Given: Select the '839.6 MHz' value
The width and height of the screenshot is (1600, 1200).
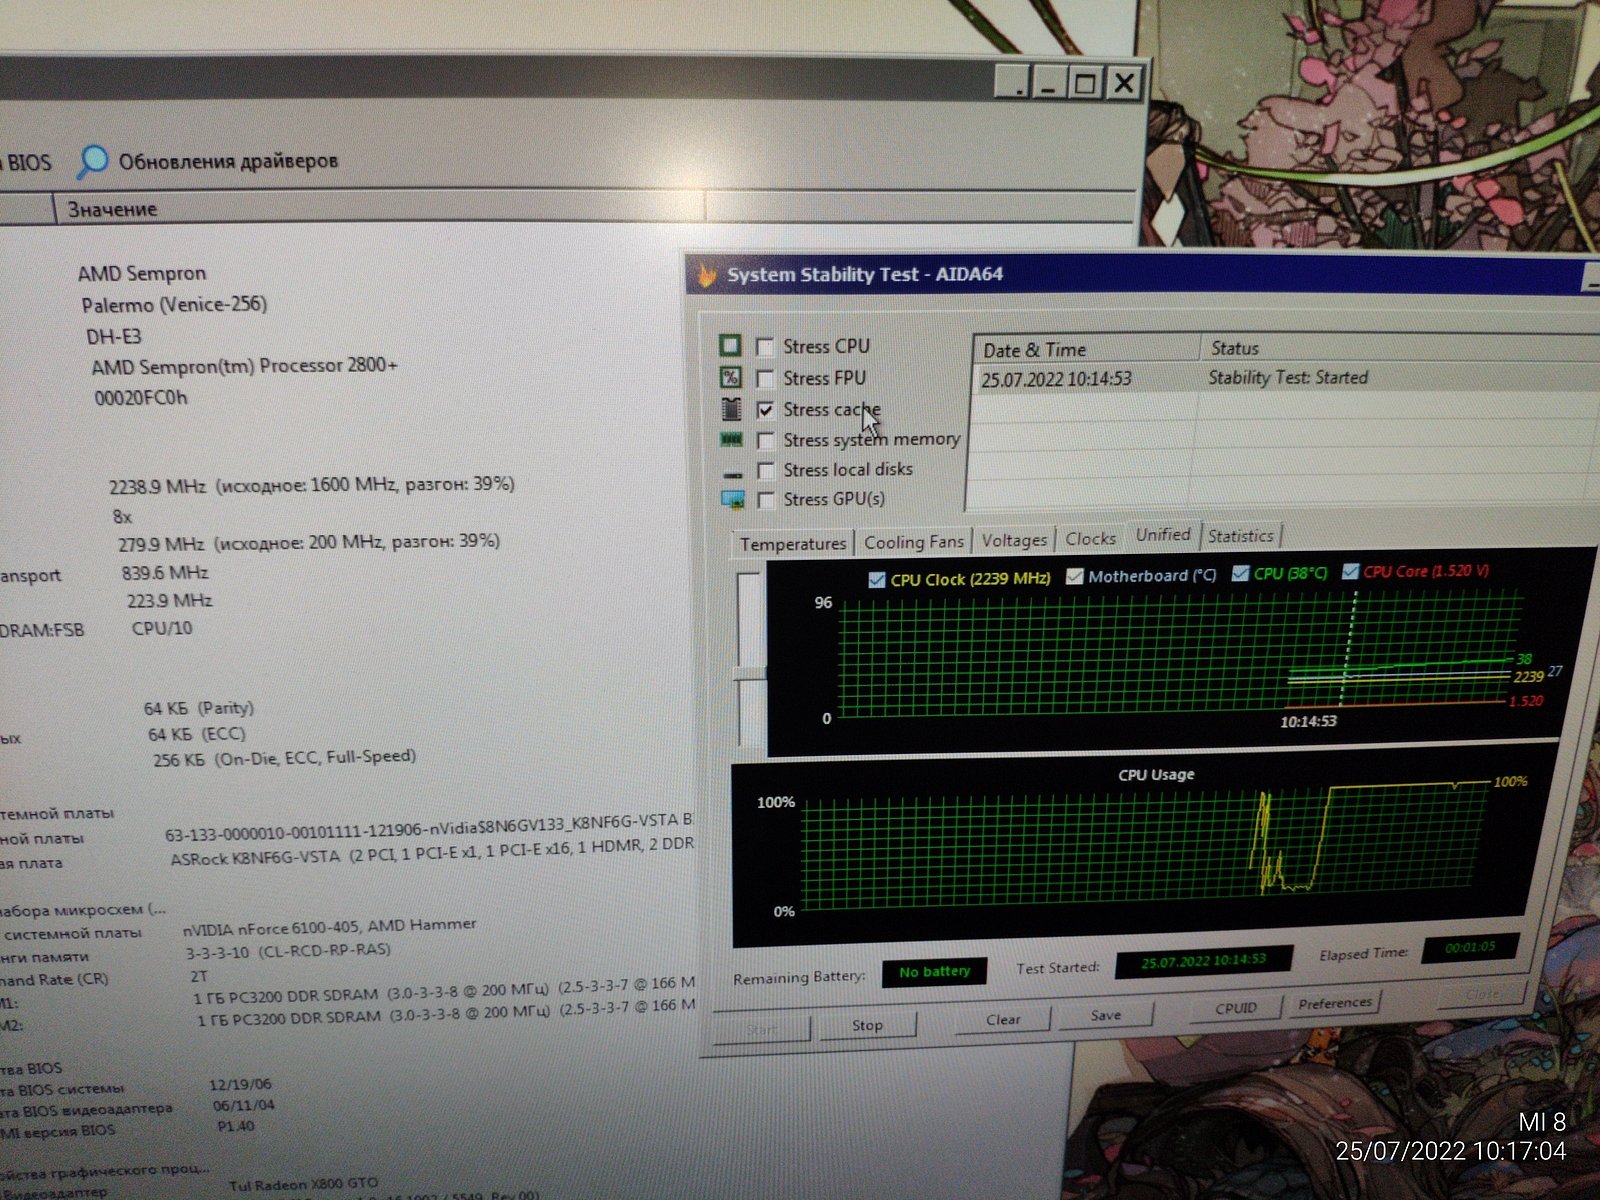Looking at the screenshot, I should 165,573.
